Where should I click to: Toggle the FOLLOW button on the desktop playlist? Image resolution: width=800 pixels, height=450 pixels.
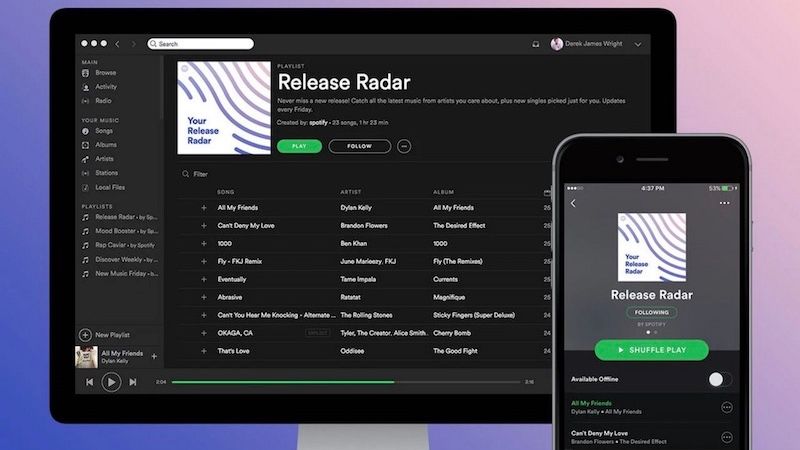[358, 146]
